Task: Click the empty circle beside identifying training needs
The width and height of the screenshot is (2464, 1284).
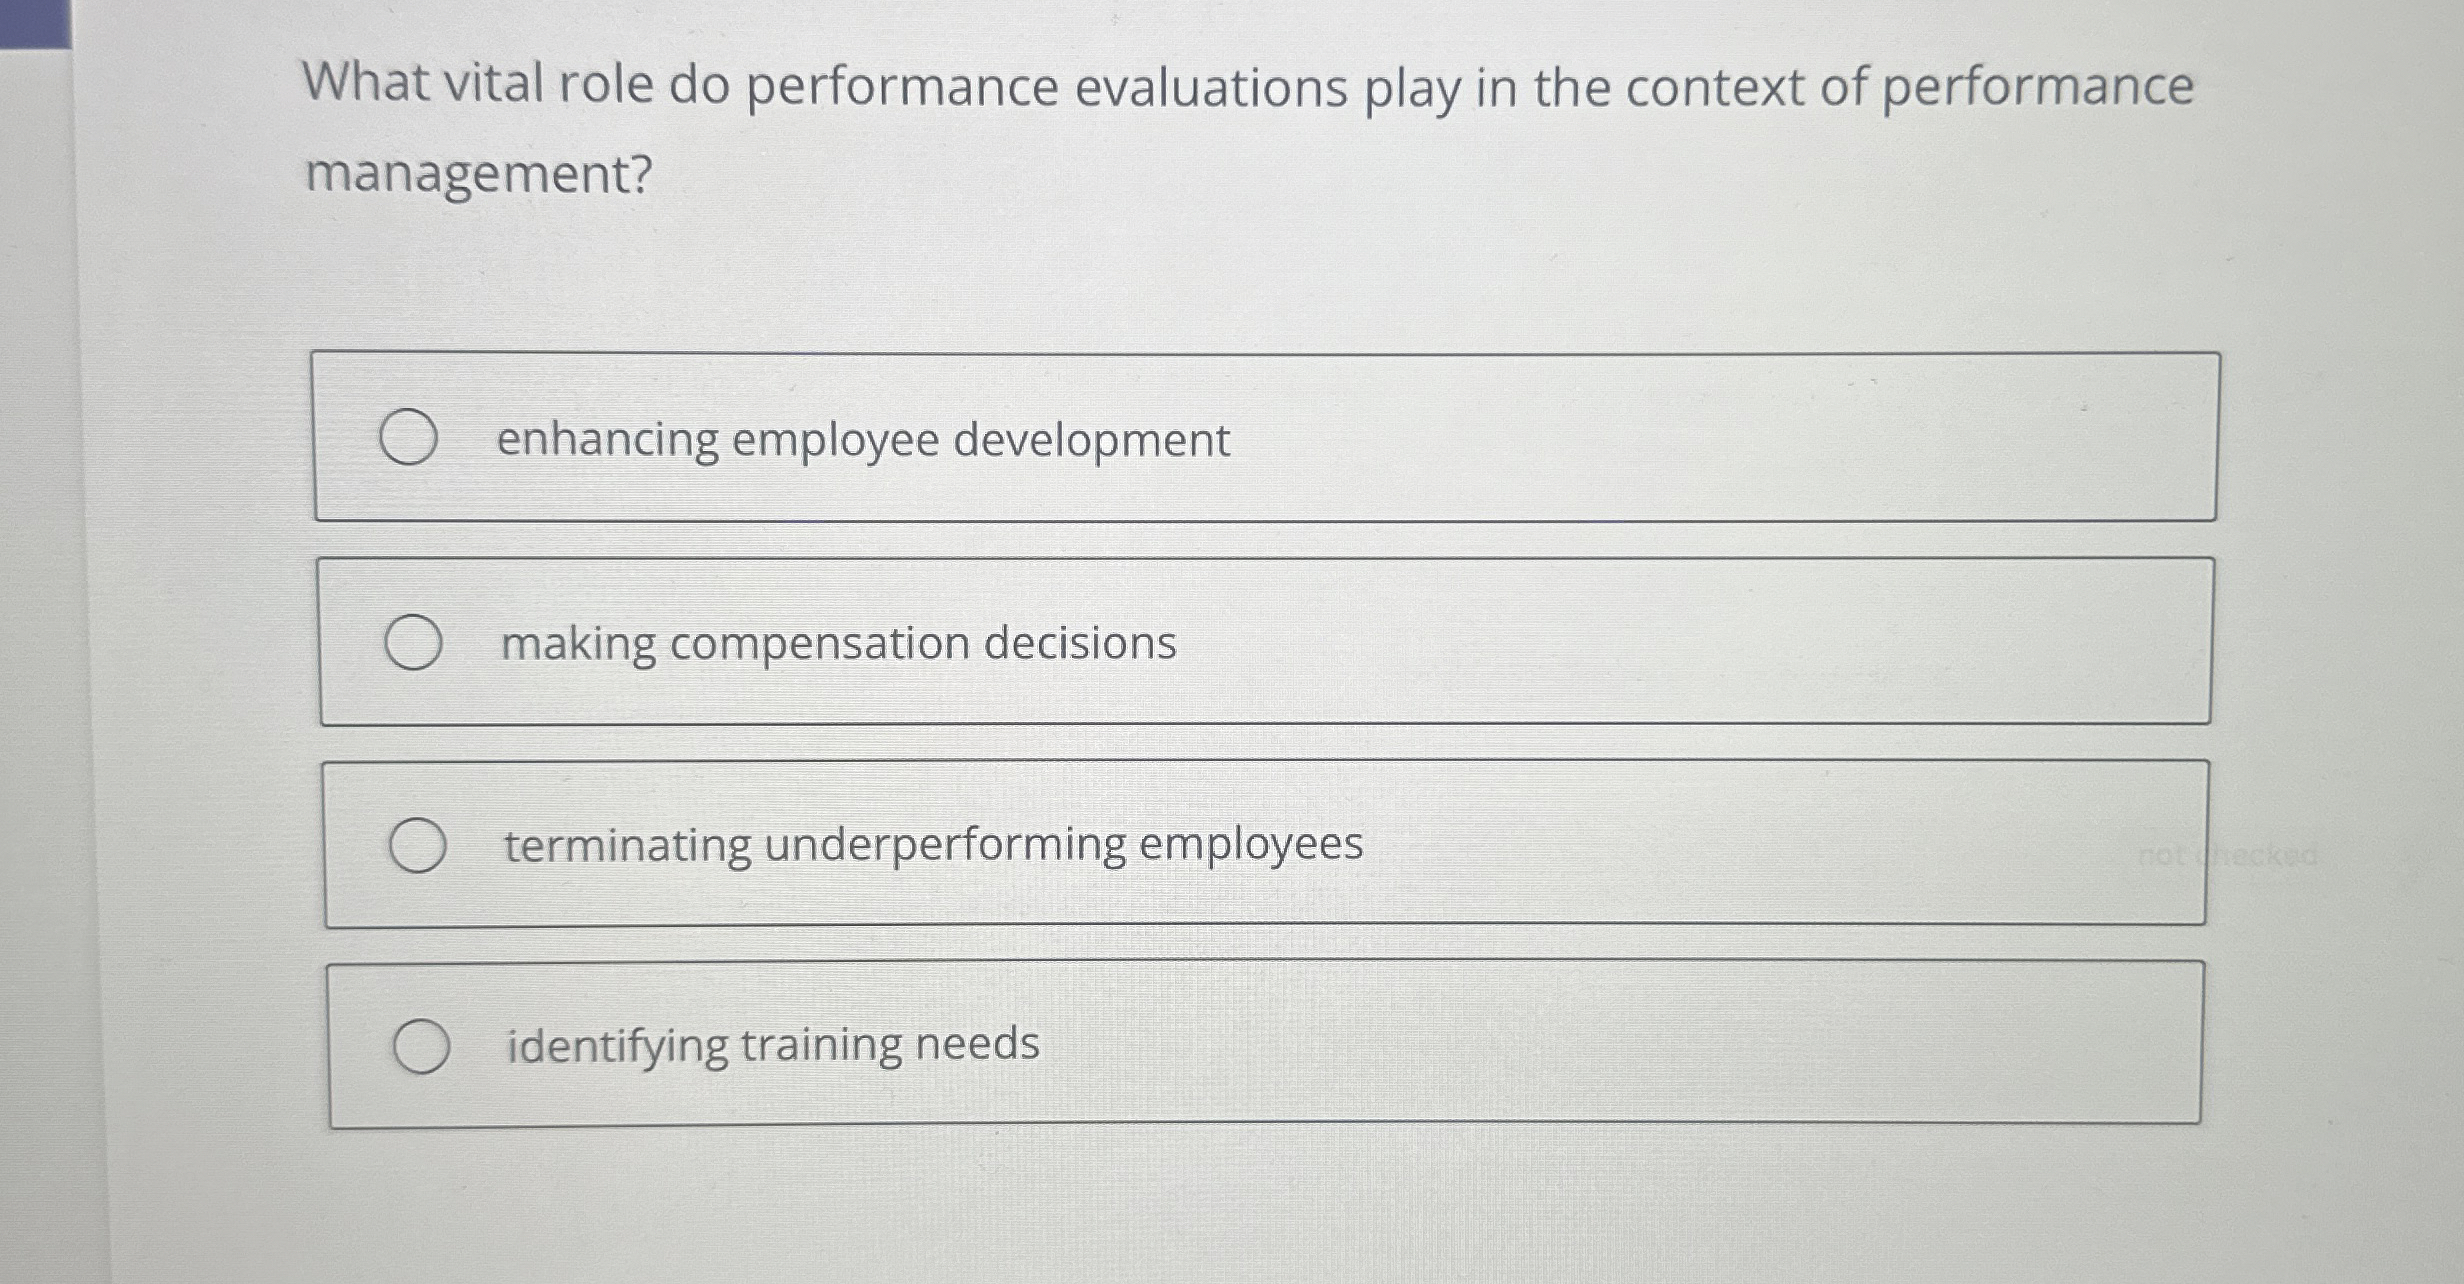Action: 425,1044
